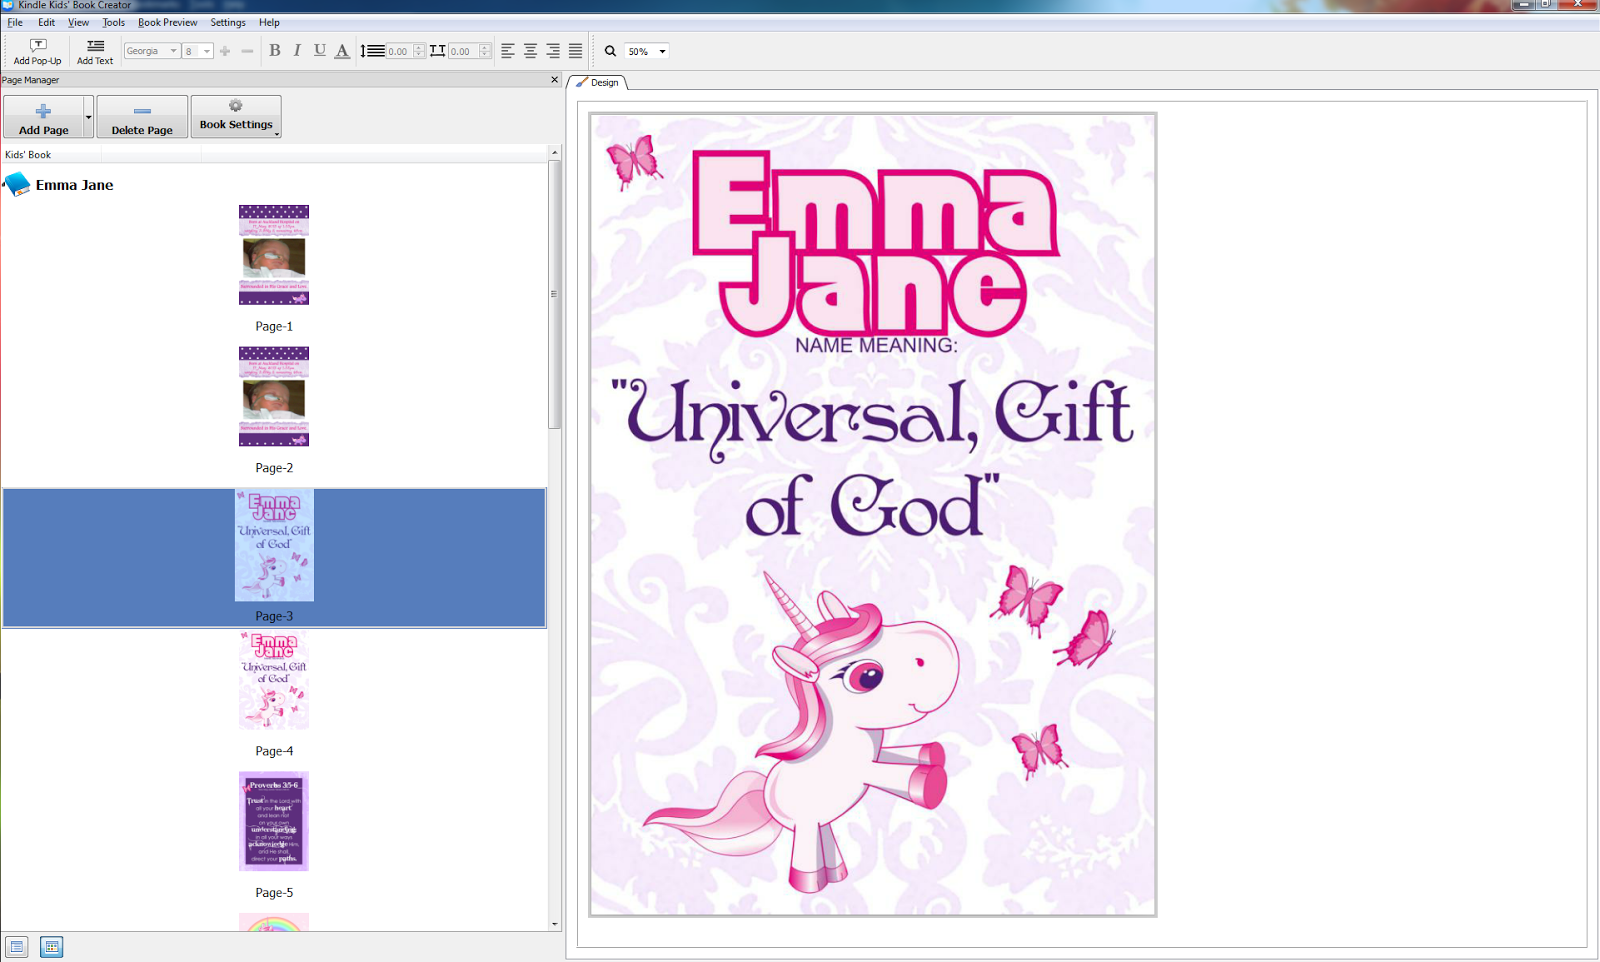The image size is (1600, 962).
Task: Select the Add Pop-Up tool
Action: click(x=36, y=51)
